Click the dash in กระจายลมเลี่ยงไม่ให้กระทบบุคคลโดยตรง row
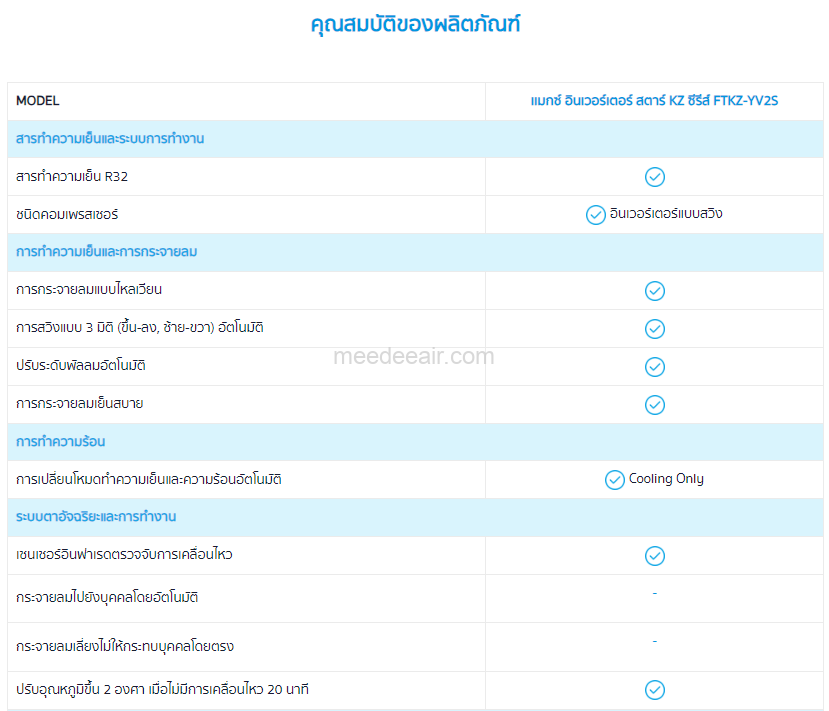This screenshot has height=711, width=829. (654, 642)
